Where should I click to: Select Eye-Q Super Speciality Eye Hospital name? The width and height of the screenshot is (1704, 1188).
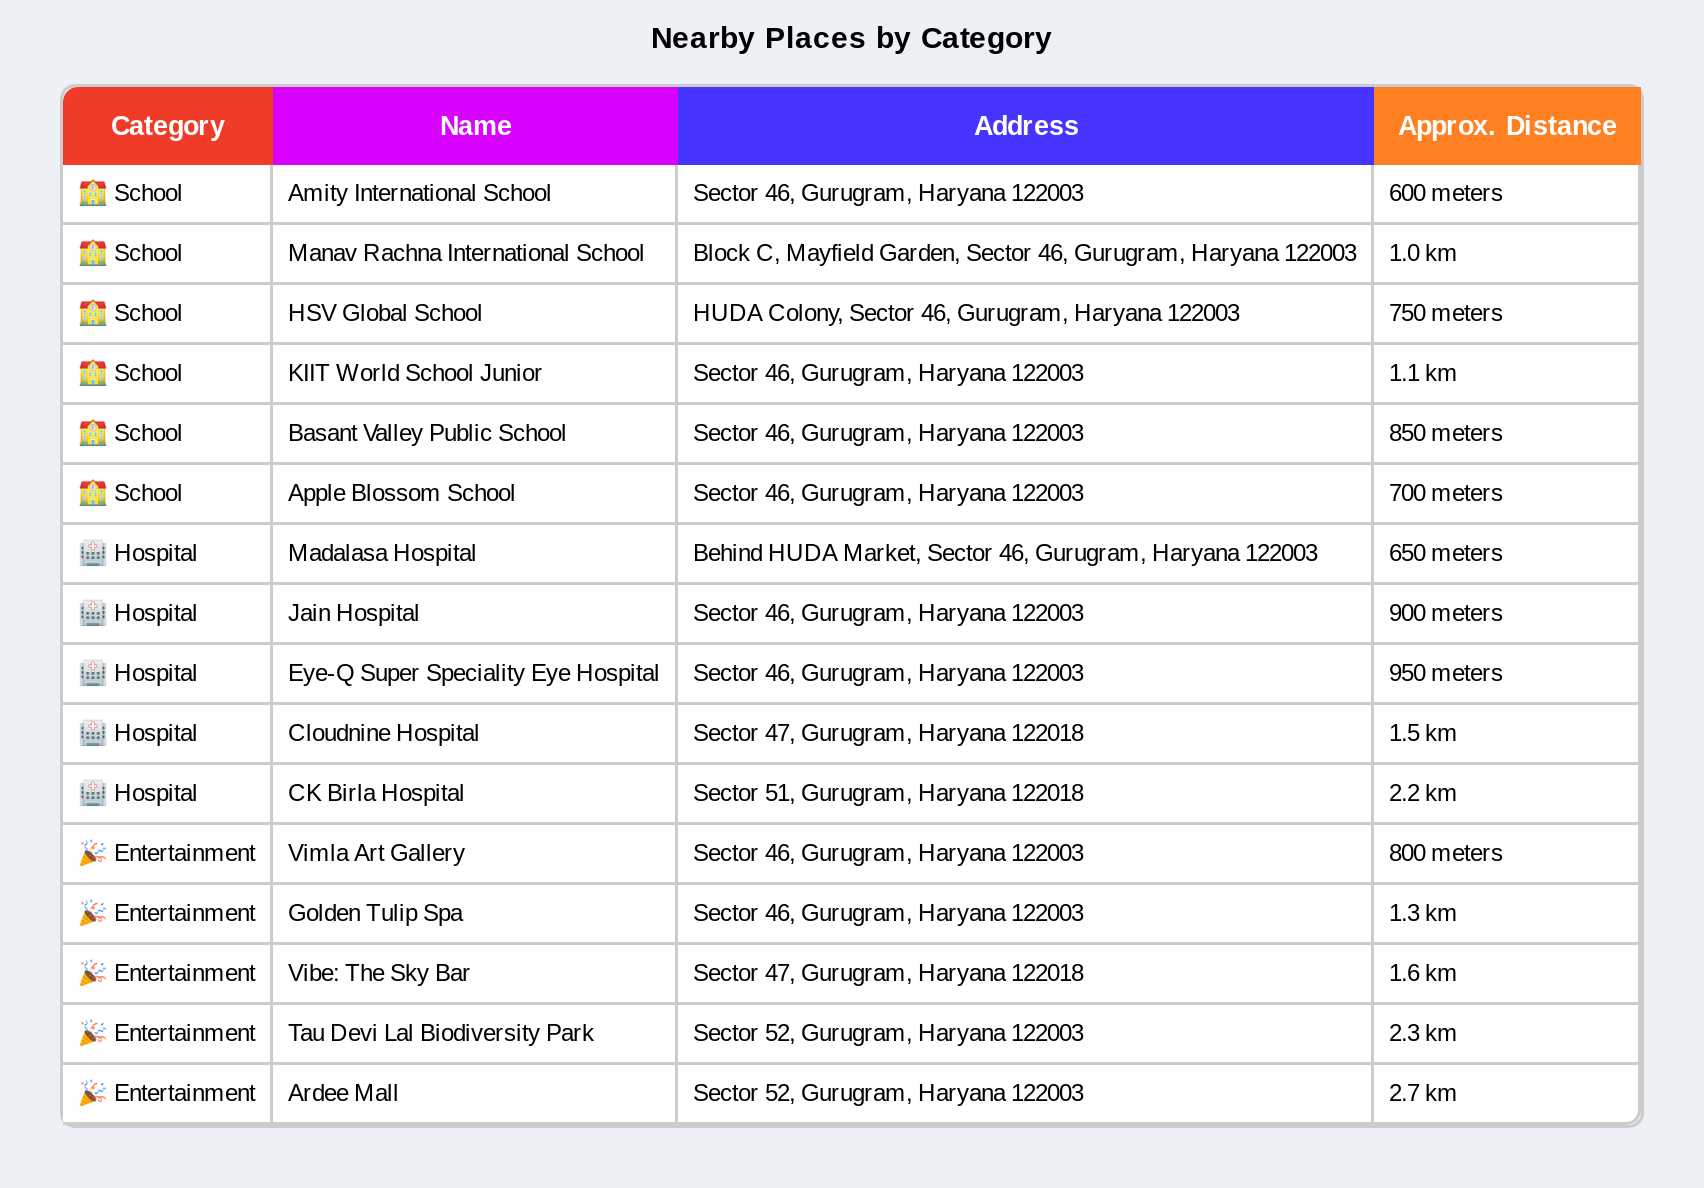[473, 673]
